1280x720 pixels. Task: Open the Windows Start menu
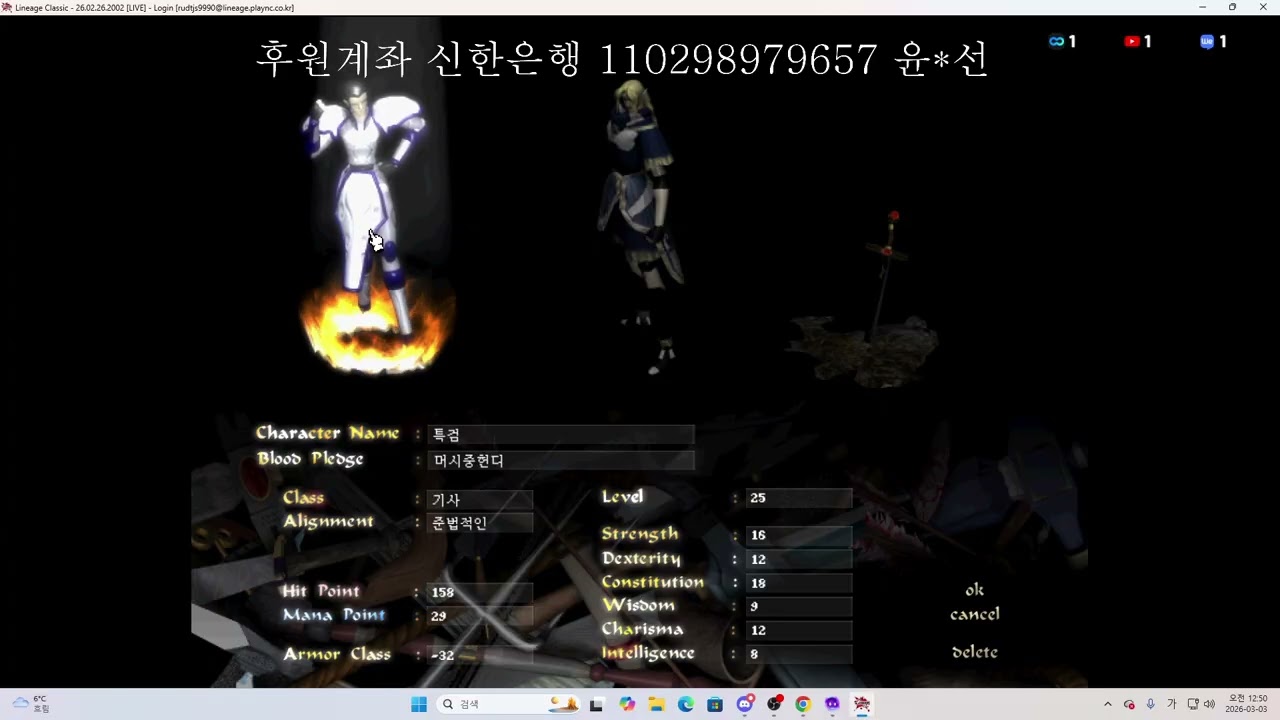pos(419,704)
